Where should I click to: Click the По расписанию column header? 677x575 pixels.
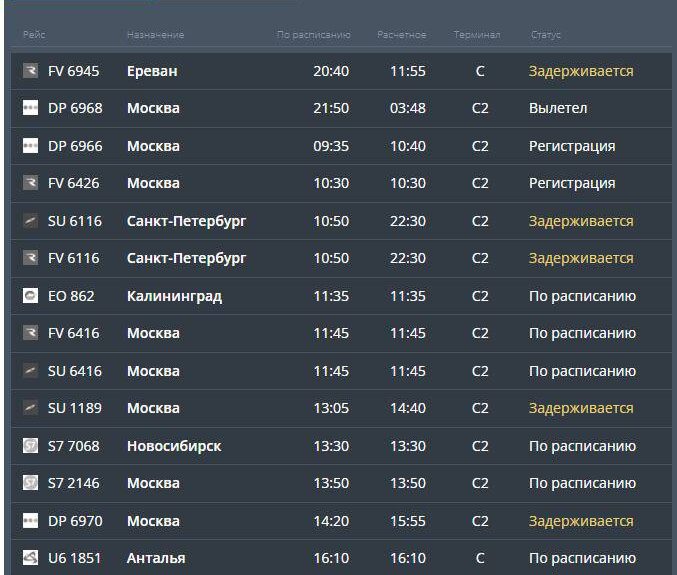[313, 35]
